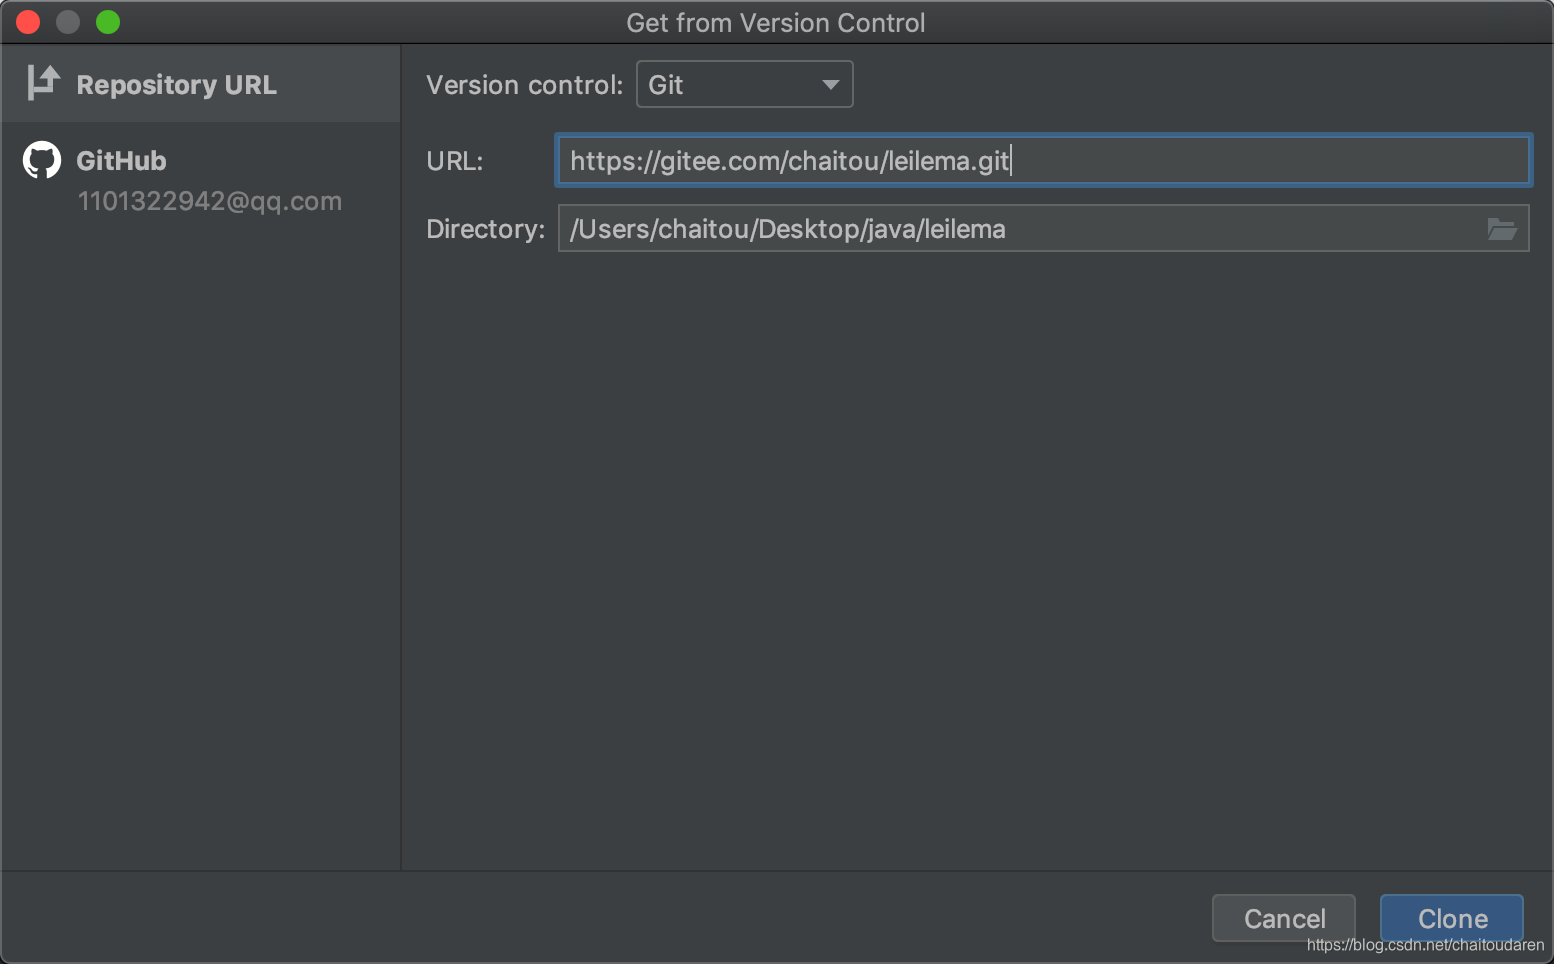Click the Clone button
This screenshot has width=1554, height=964.
tap(1452, 918)
